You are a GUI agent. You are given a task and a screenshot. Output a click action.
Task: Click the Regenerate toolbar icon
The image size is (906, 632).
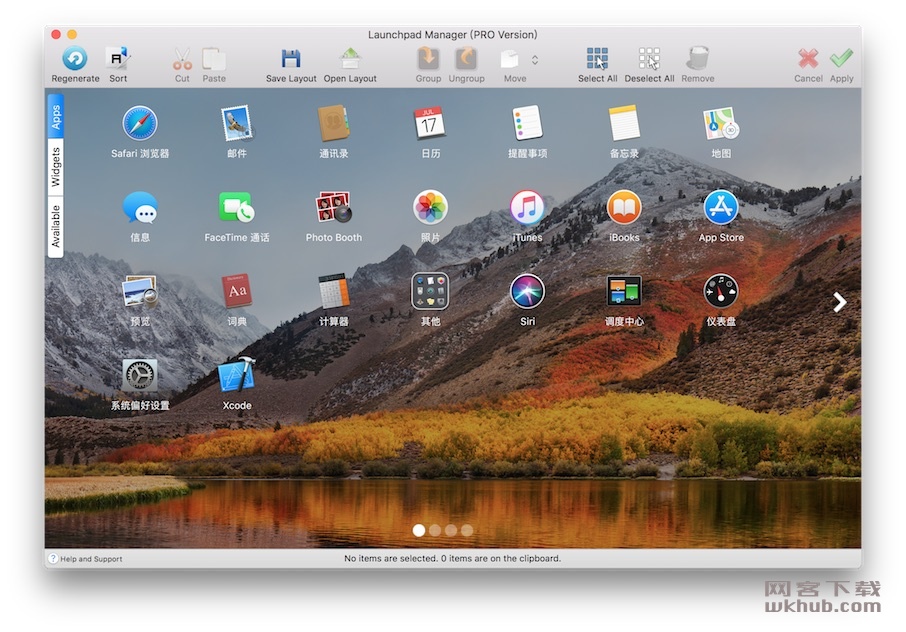pos(75,58)
